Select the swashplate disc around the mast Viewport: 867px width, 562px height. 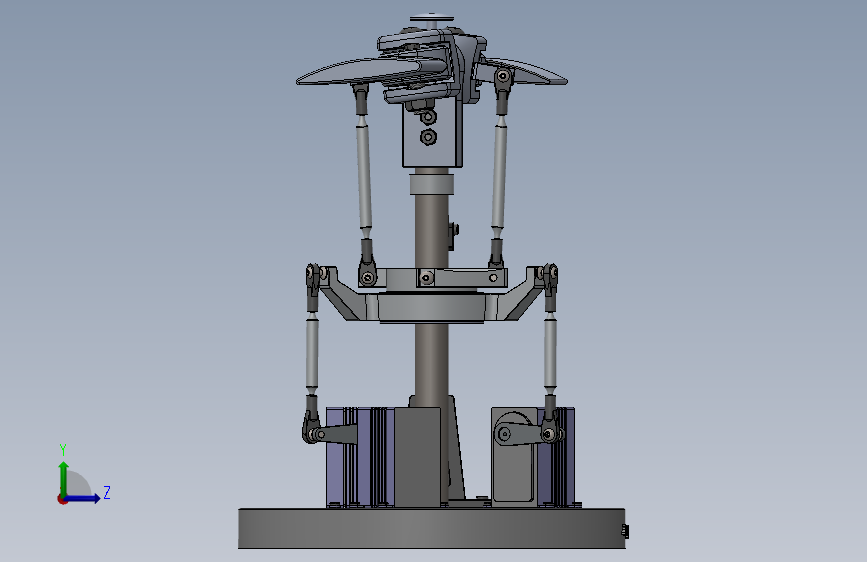click(x=431, y=308)
